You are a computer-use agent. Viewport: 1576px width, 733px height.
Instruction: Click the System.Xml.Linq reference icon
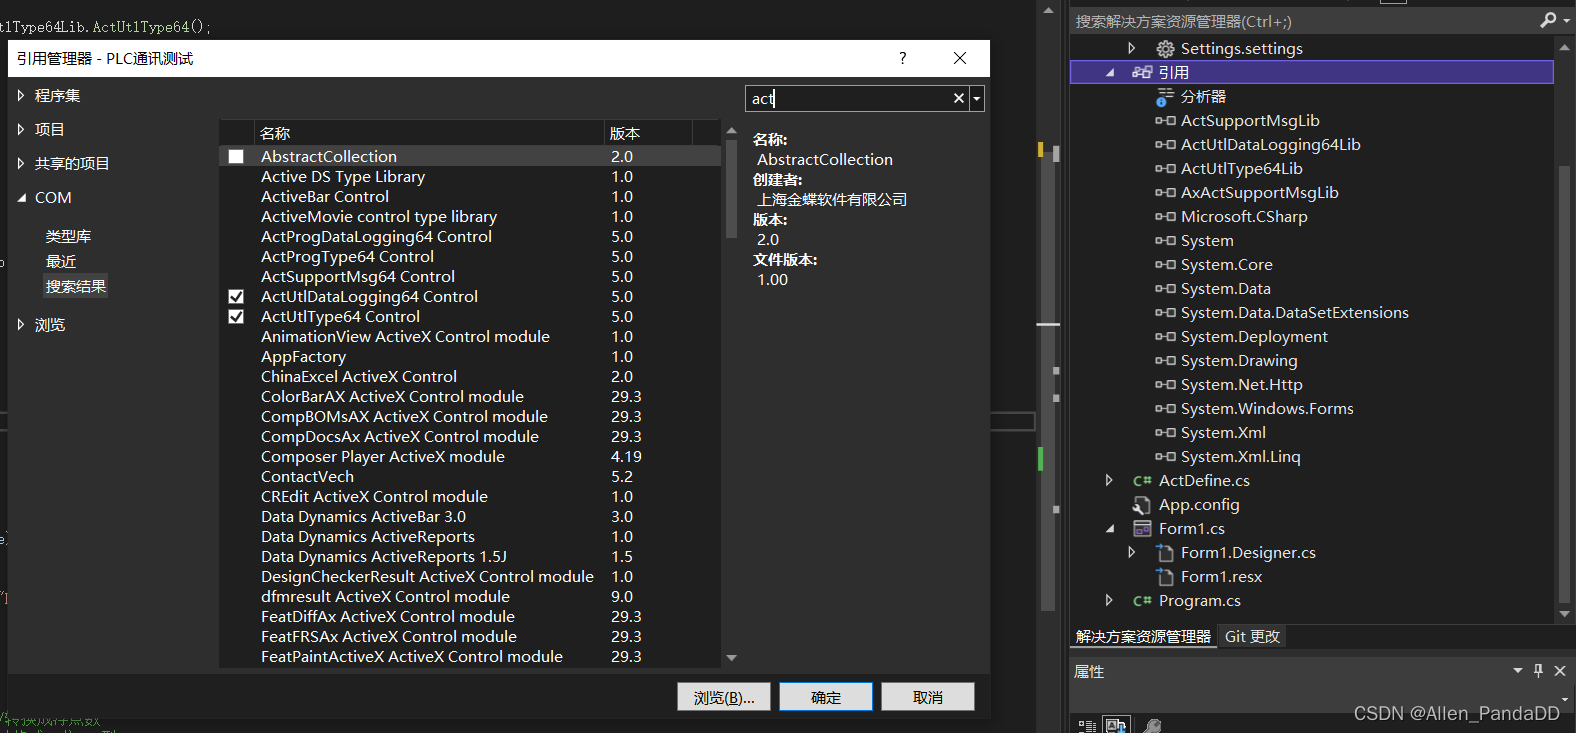(x=1165, y=457)
